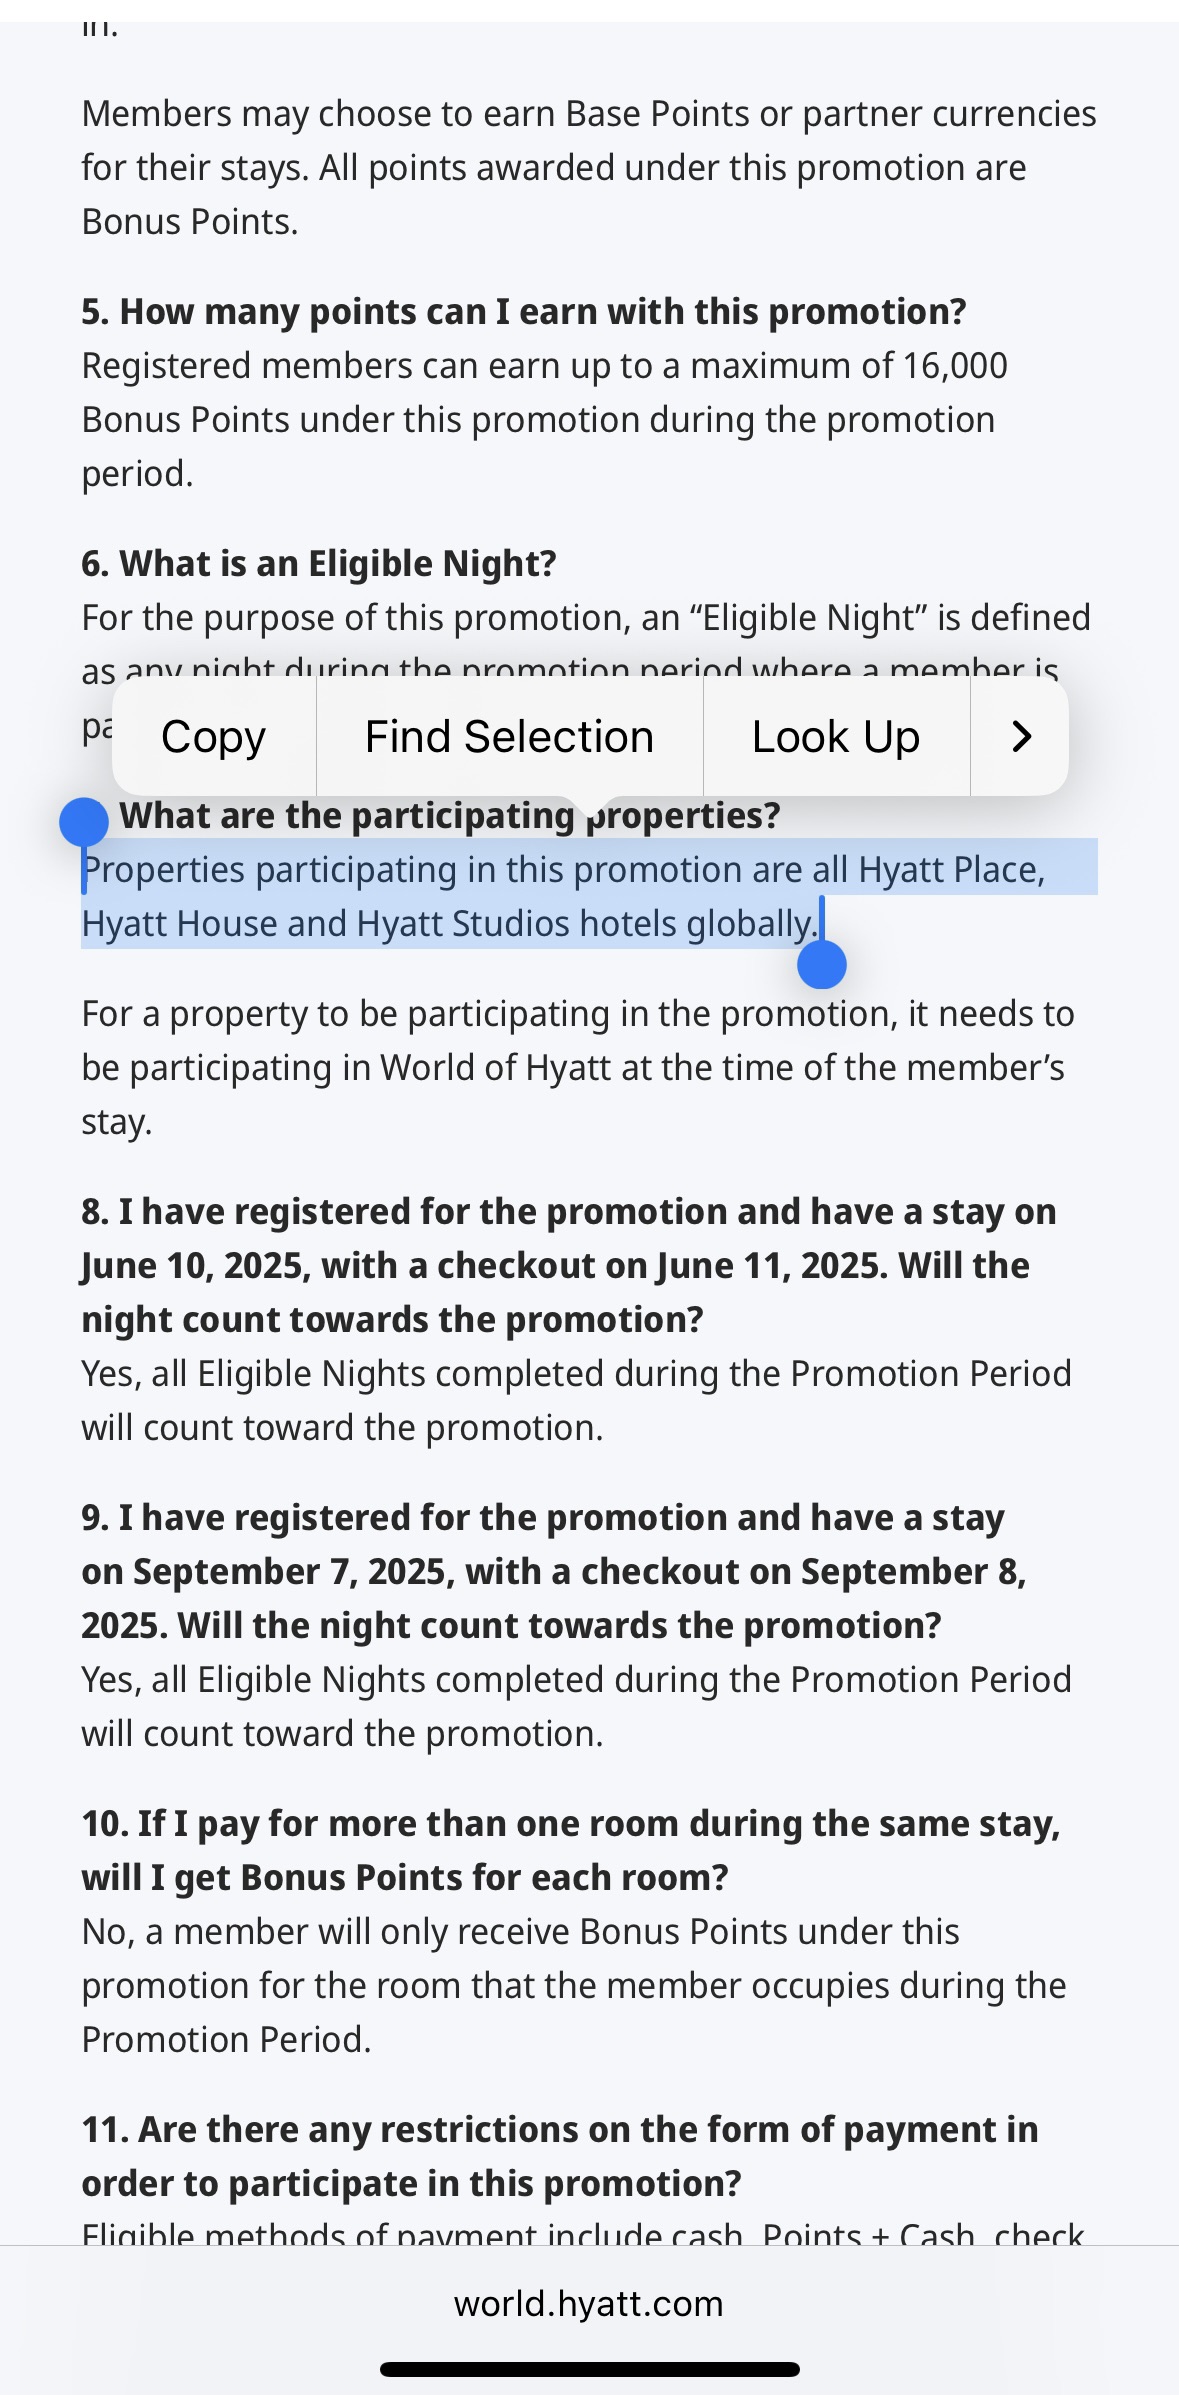The height and width of the screenshot is (2395, 1179).
Task: Tap Copy in the selection menu
Action: (214, 737)
